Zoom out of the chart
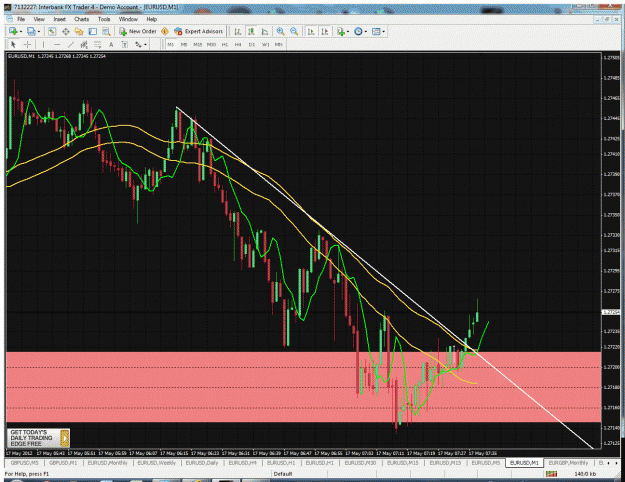625x482 pixels. click(x=294, y=31)
